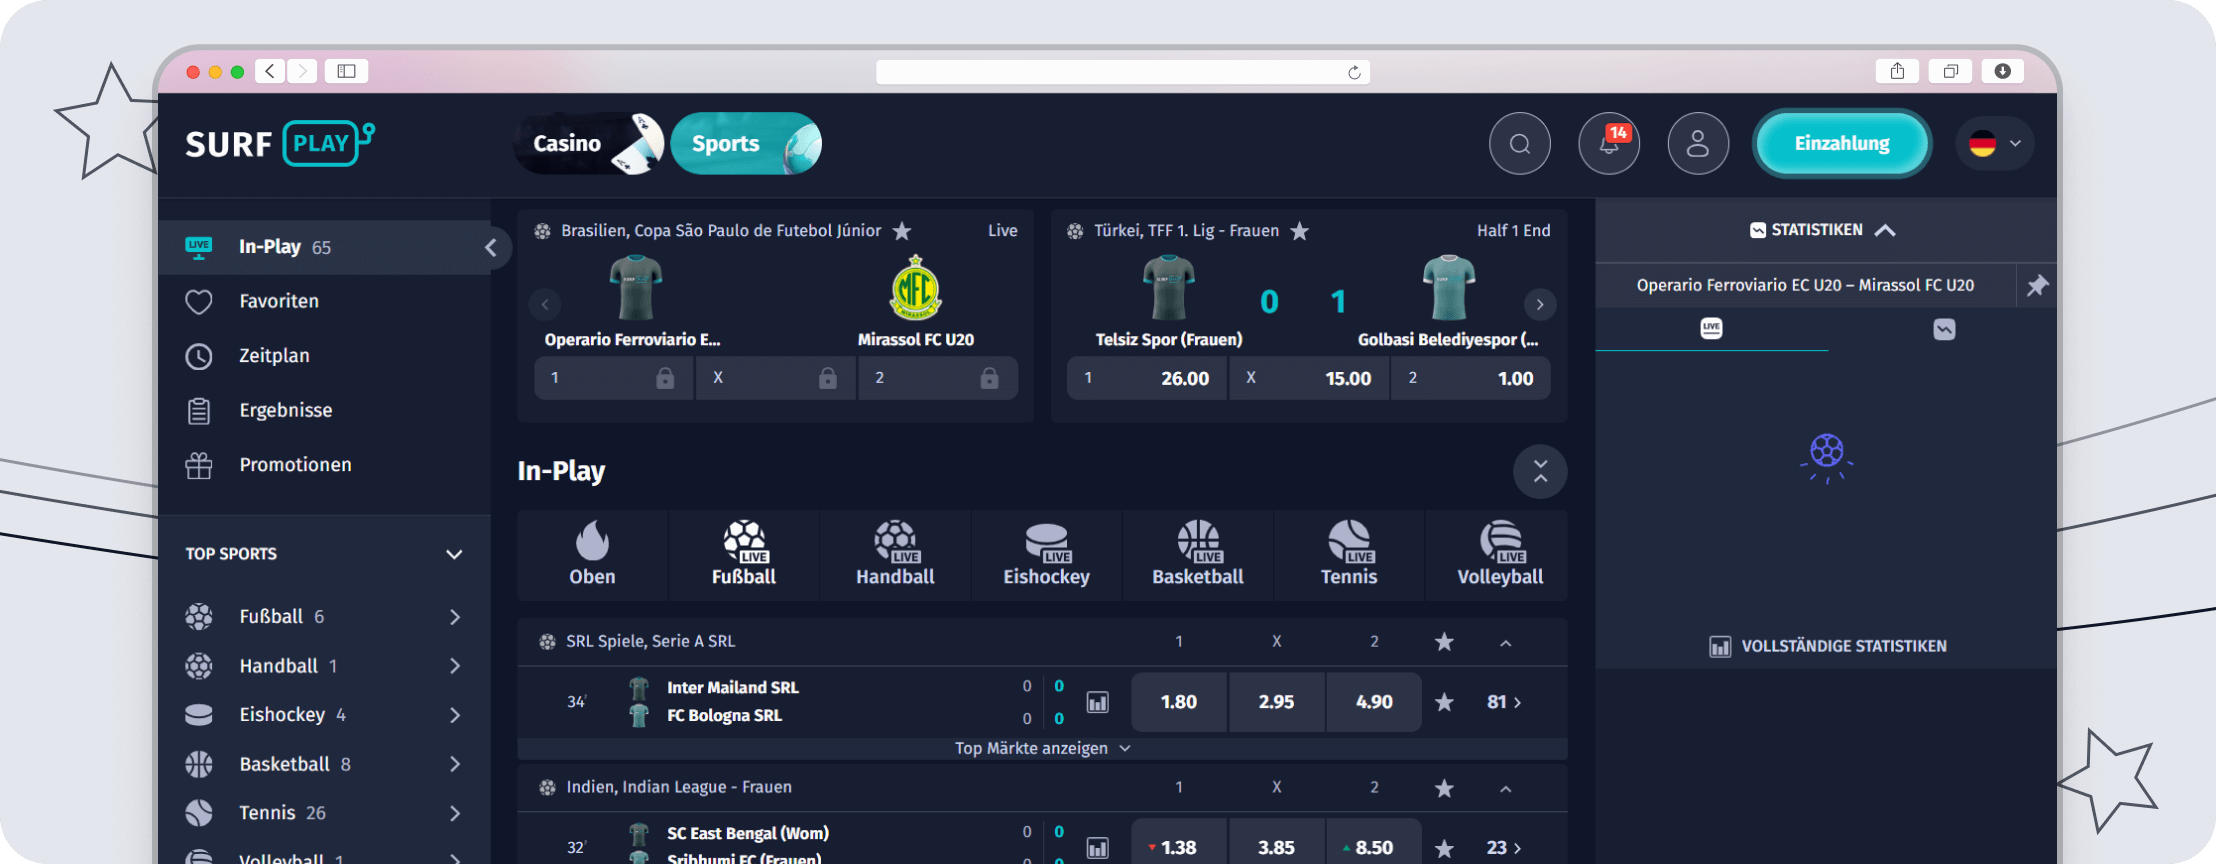Bet 4.90 on FC Bologna SRL
2216x864 pixels.
(1374, 702)
